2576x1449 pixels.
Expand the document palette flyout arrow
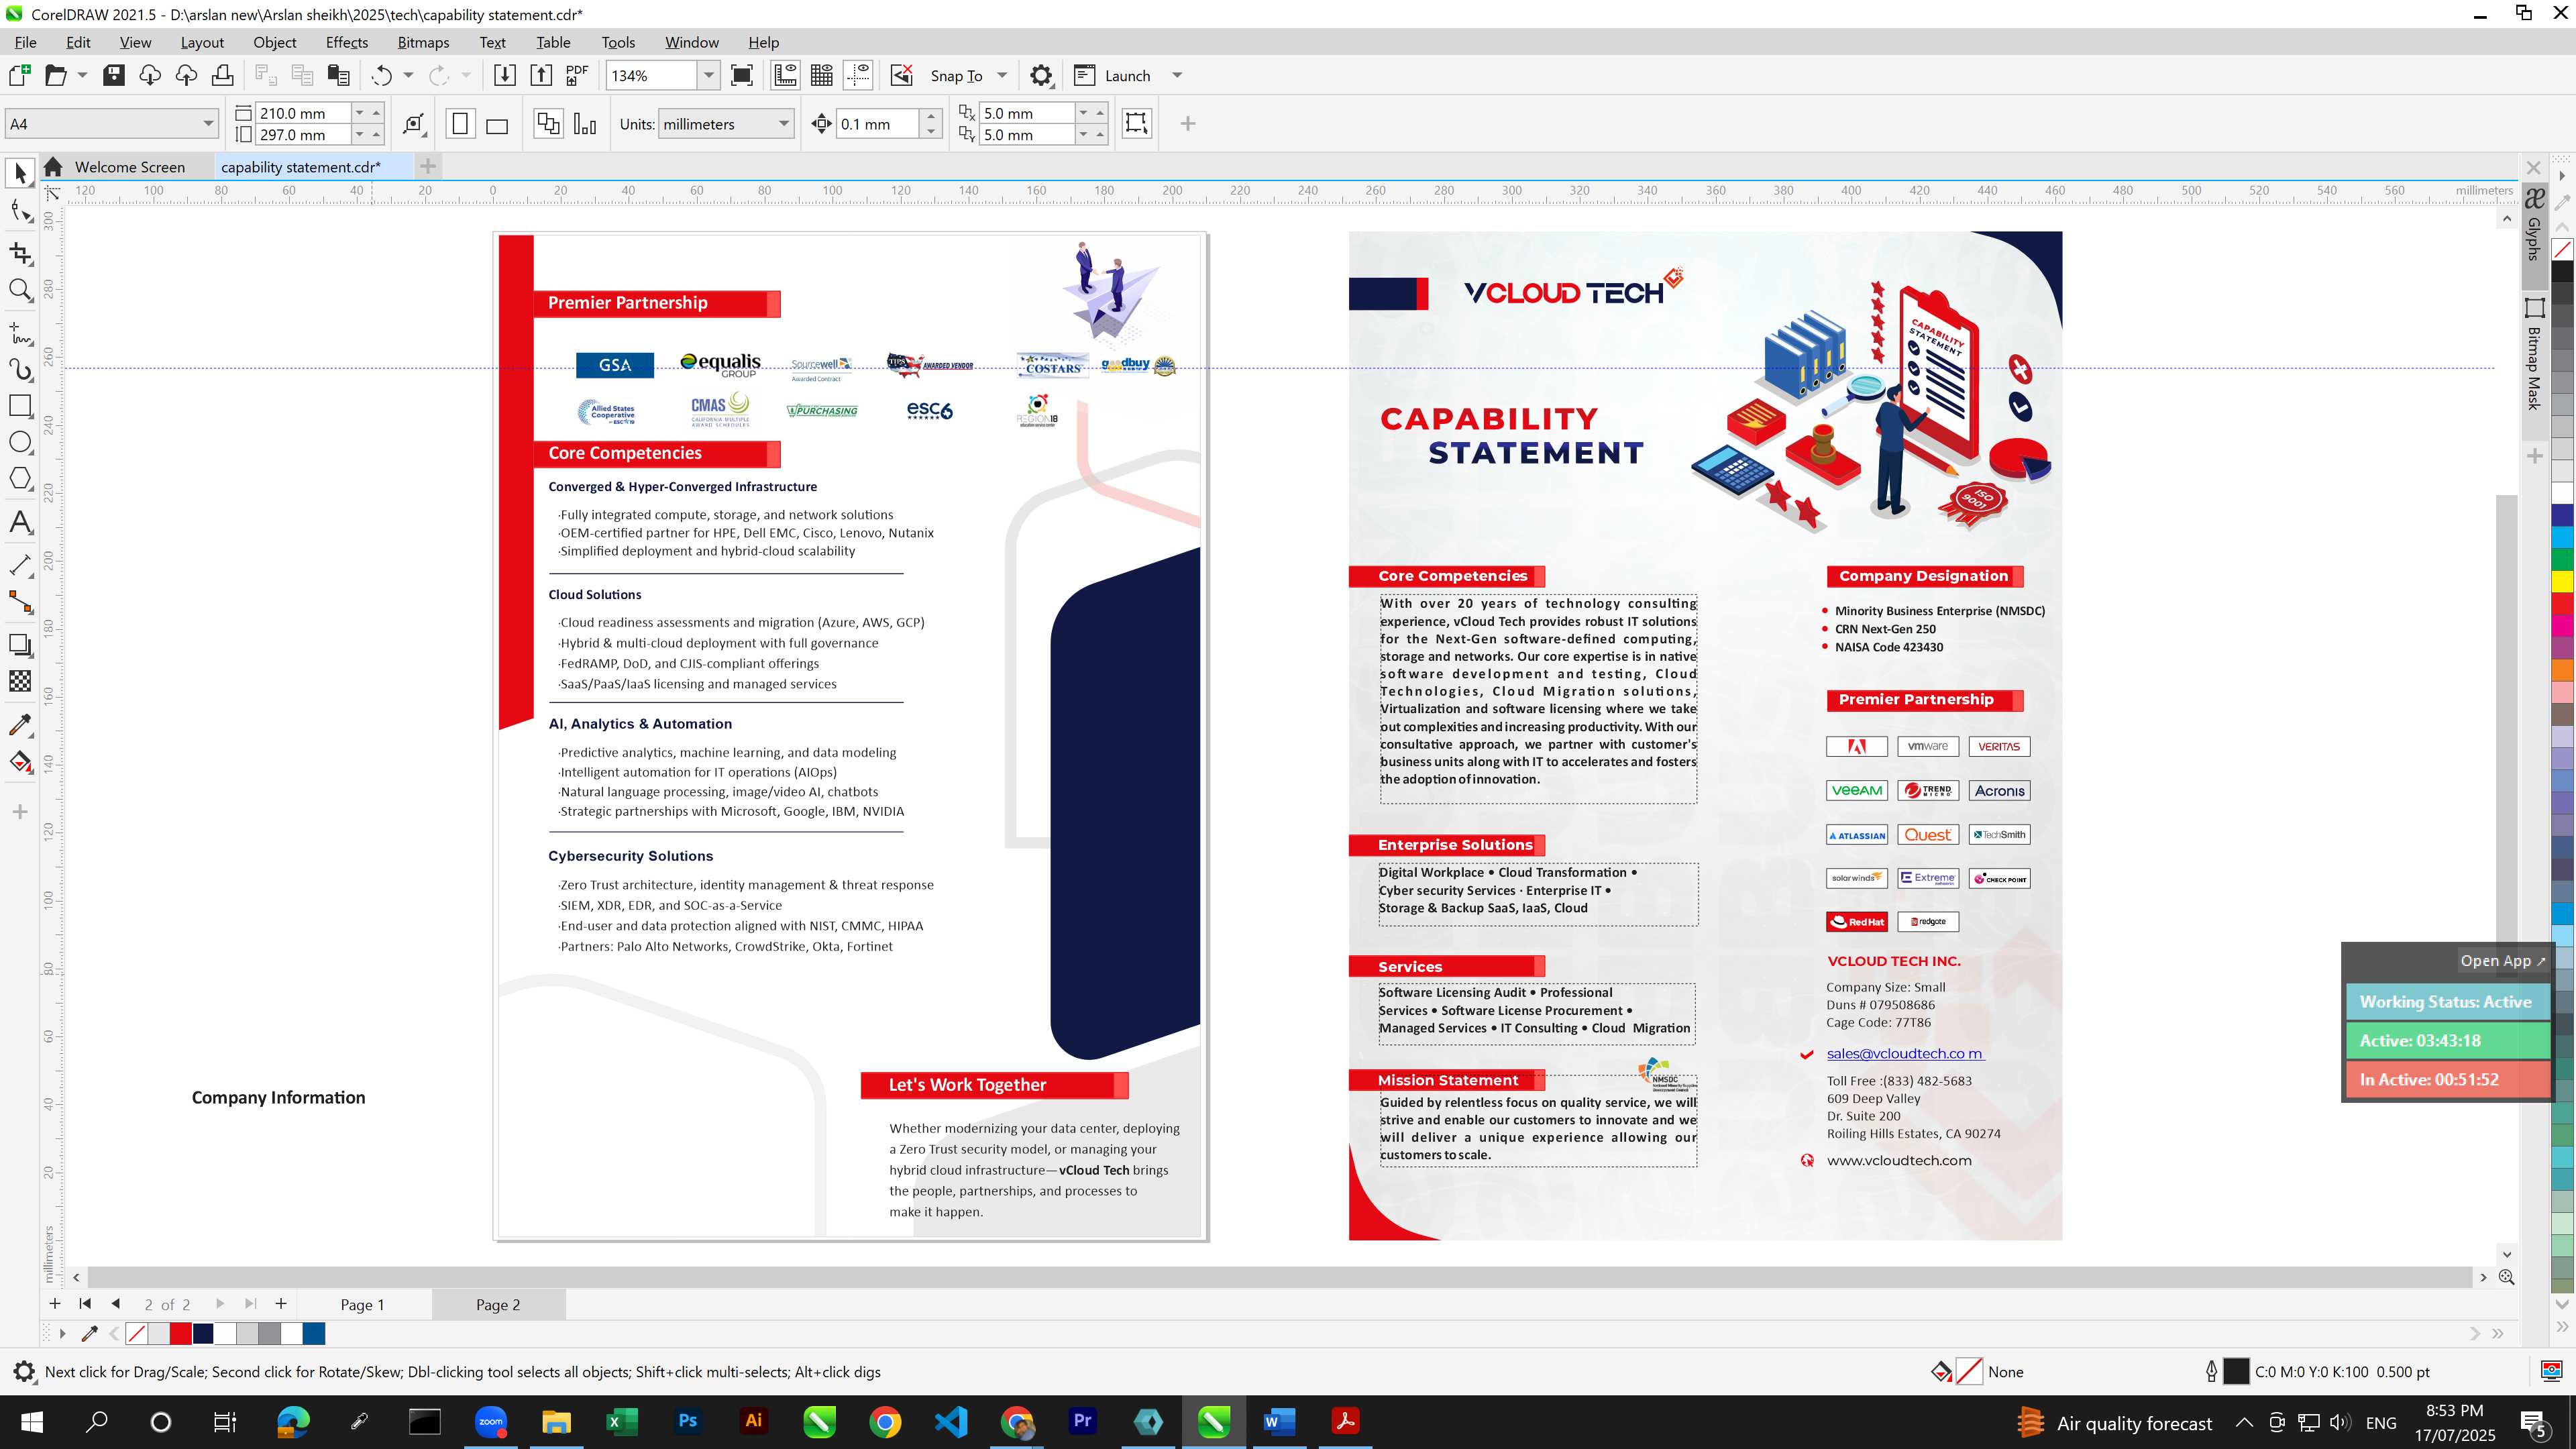coord(62,1333)
